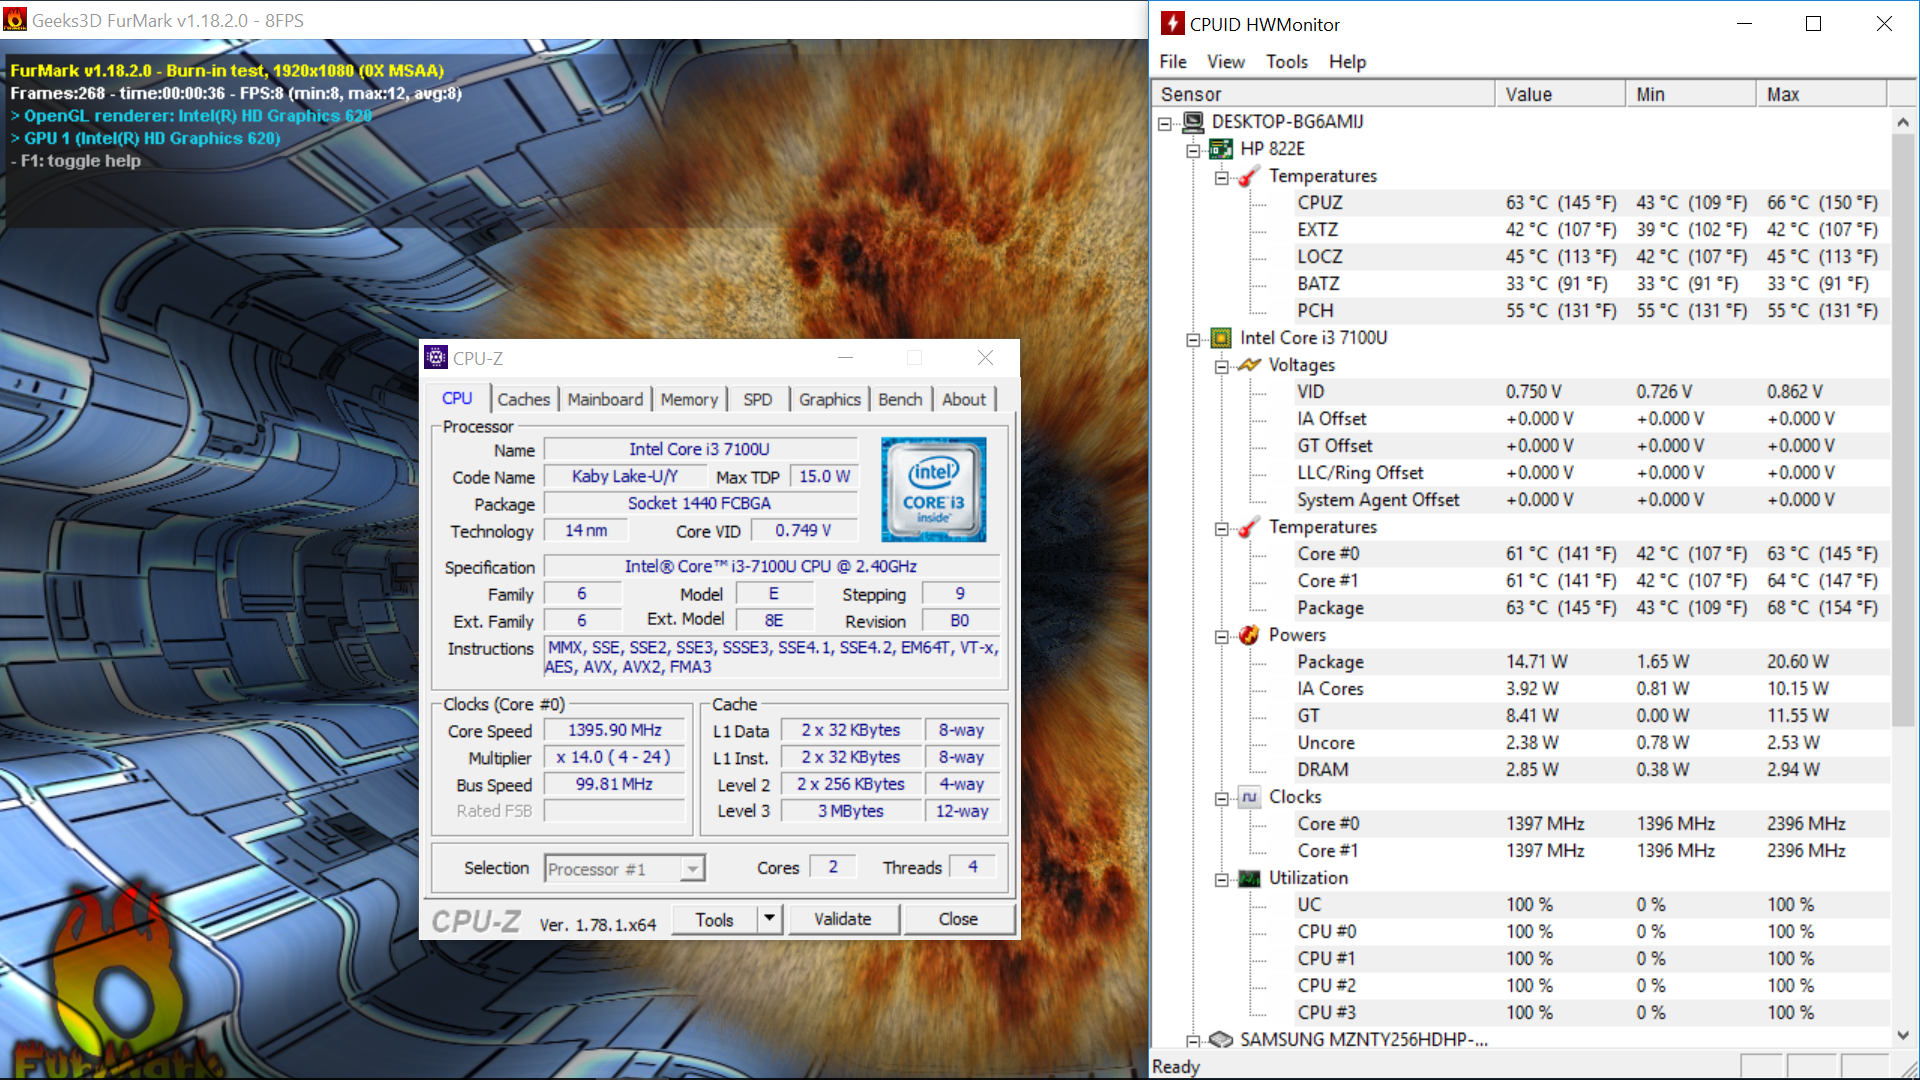
Task: Click the Close button in CPU-Z
Action: click(958, 919)
